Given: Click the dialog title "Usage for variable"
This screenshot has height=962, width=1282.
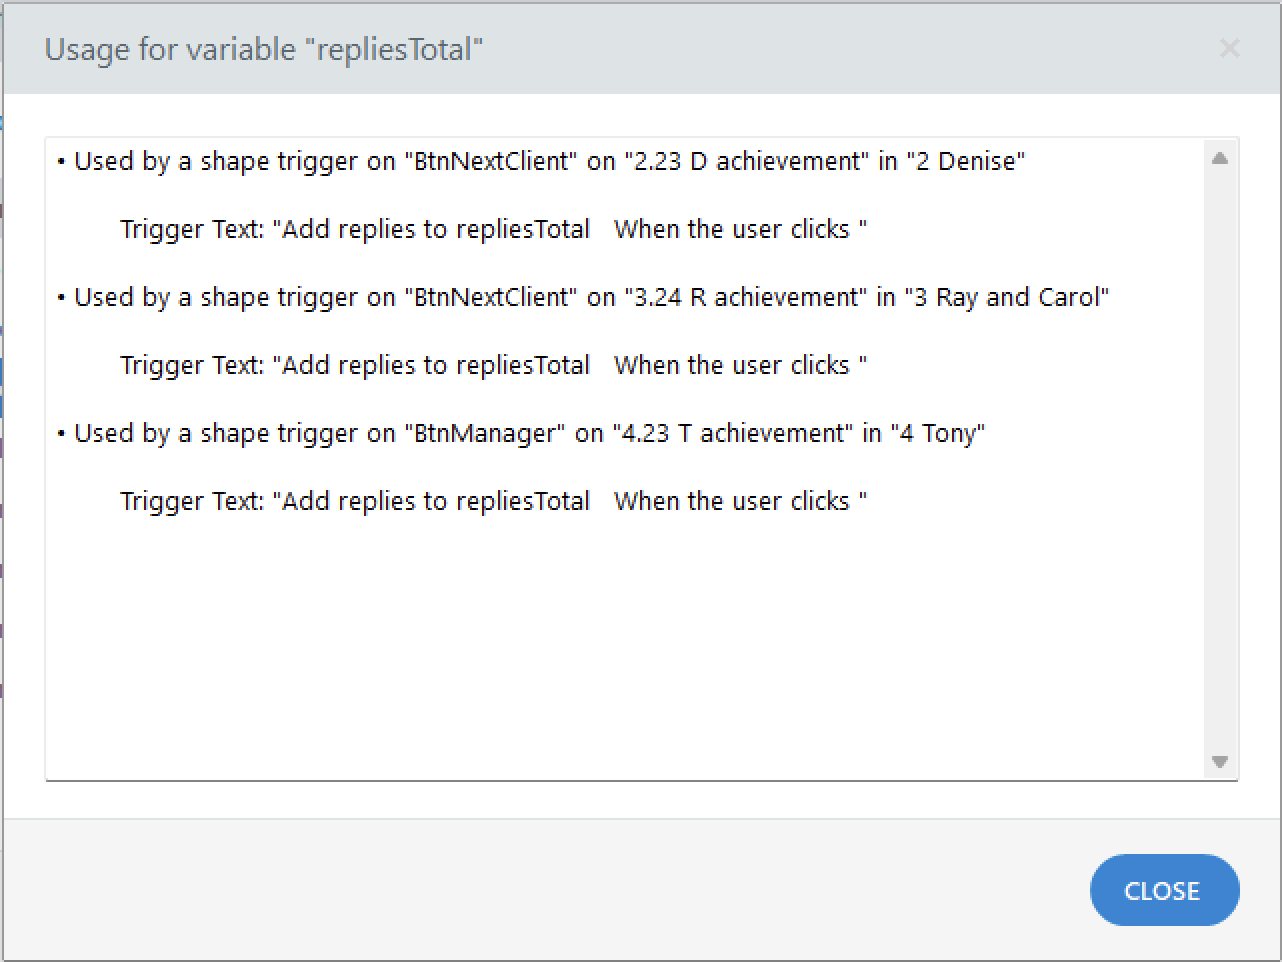Looking at the screenshot, I should coord(264,49).
